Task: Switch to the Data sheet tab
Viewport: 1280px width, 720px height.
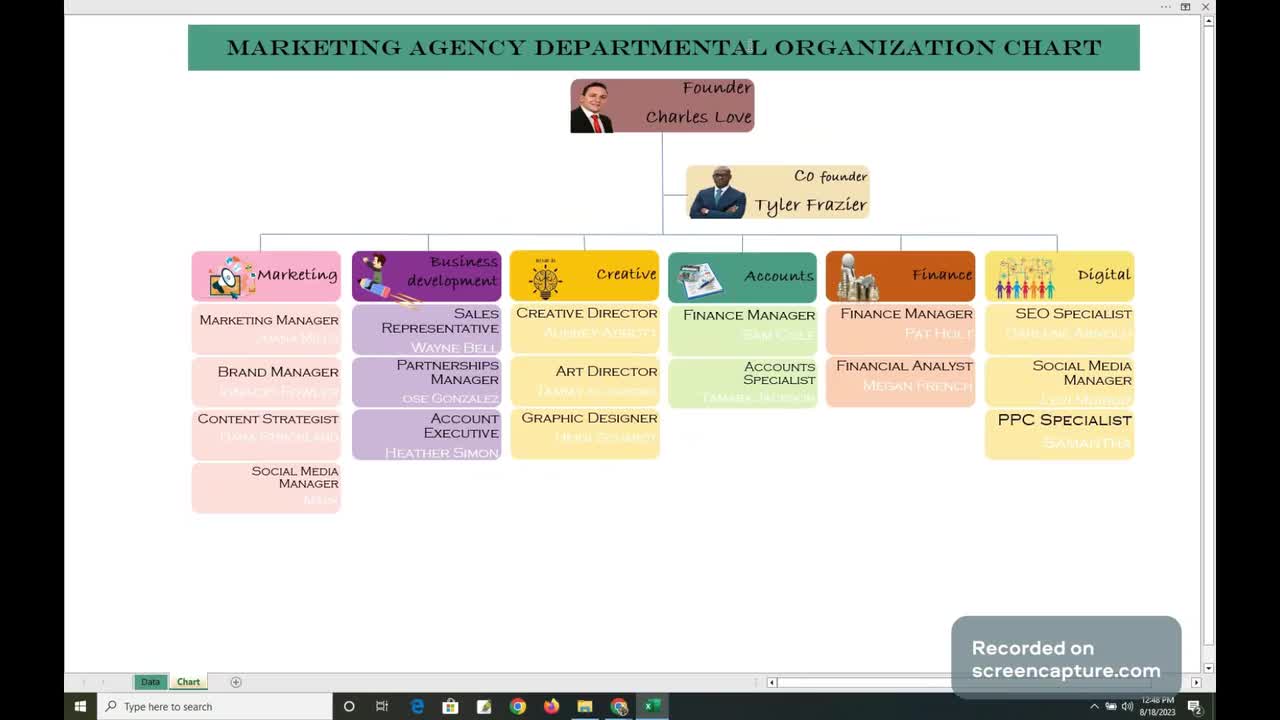Action: coord(150,681)
